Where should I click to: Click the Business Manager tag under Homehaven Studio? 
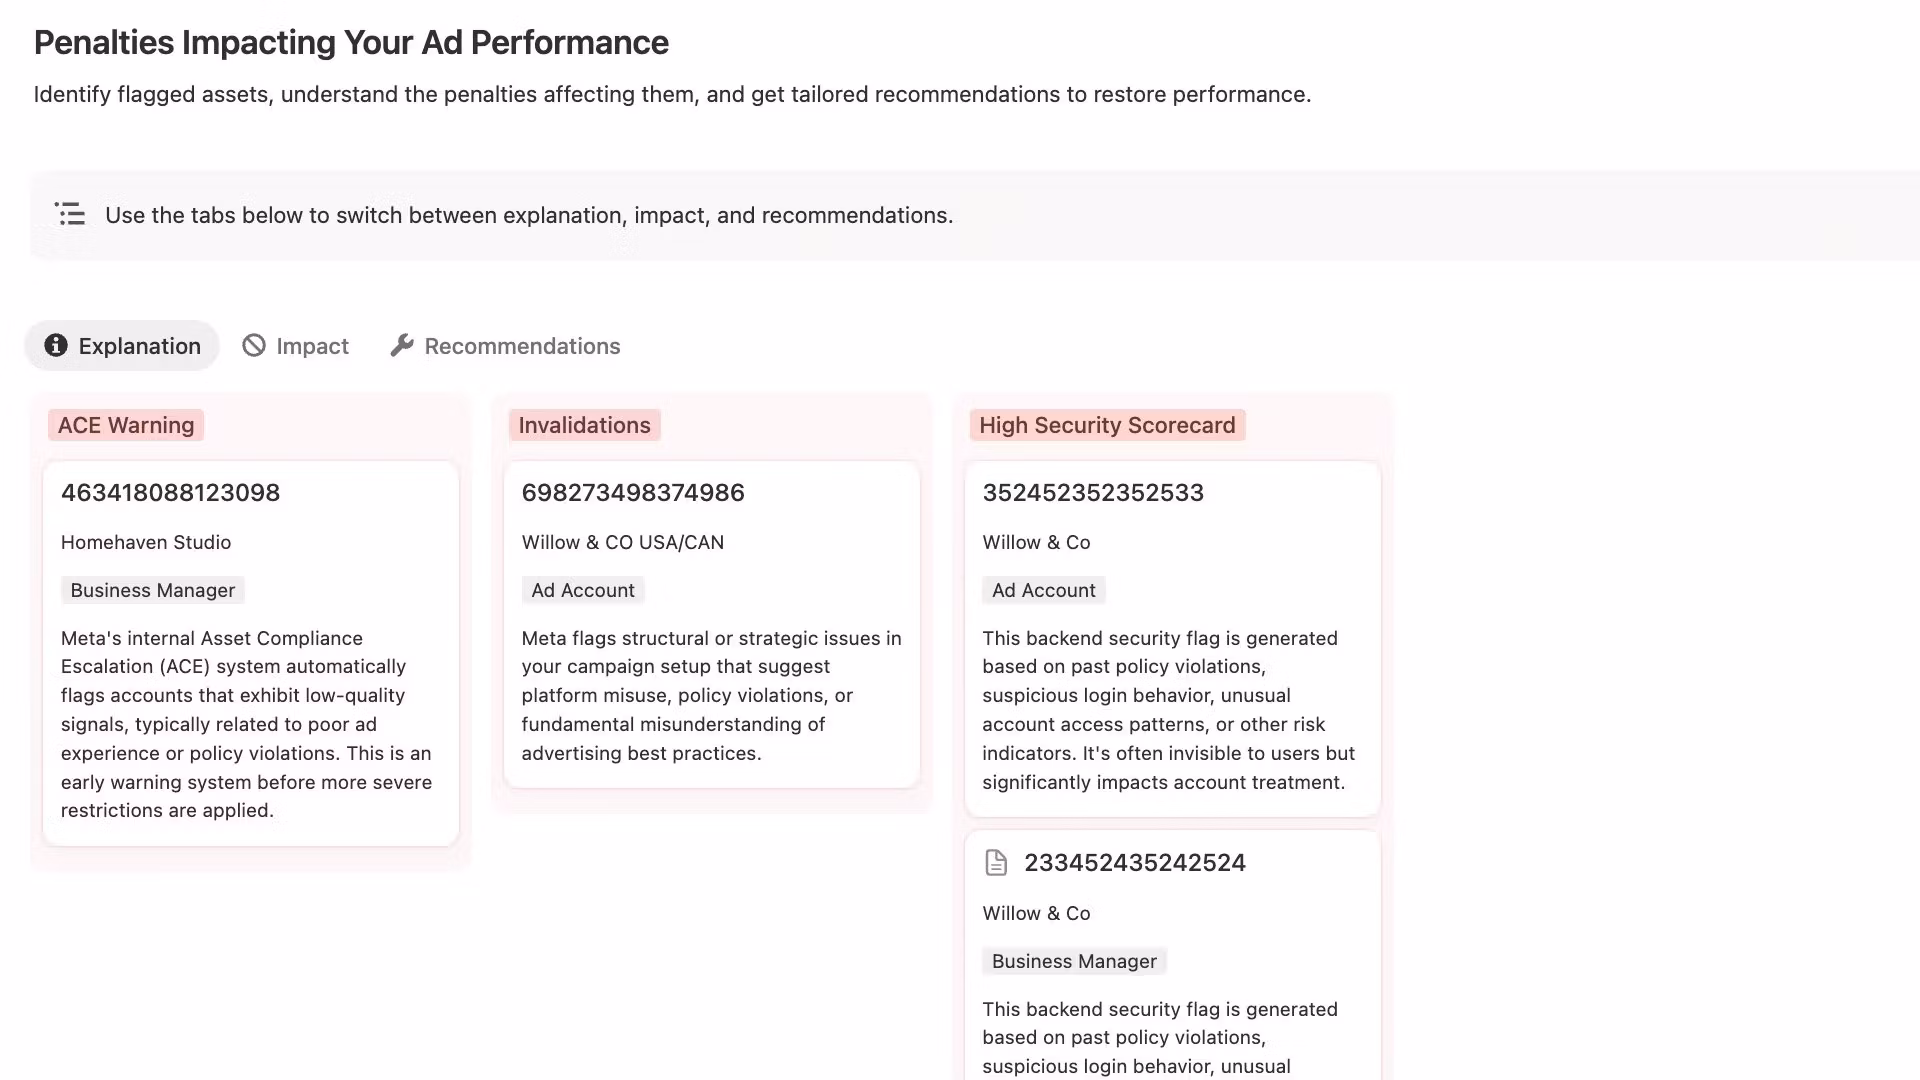coord(153,590)
